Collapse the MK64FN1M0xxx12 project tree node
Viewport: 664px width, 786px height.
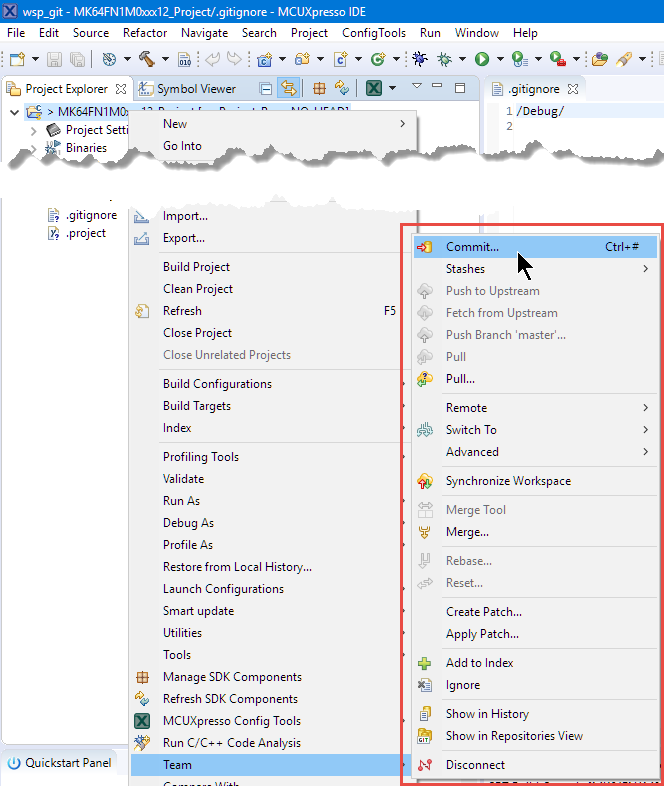click(14, 111)
